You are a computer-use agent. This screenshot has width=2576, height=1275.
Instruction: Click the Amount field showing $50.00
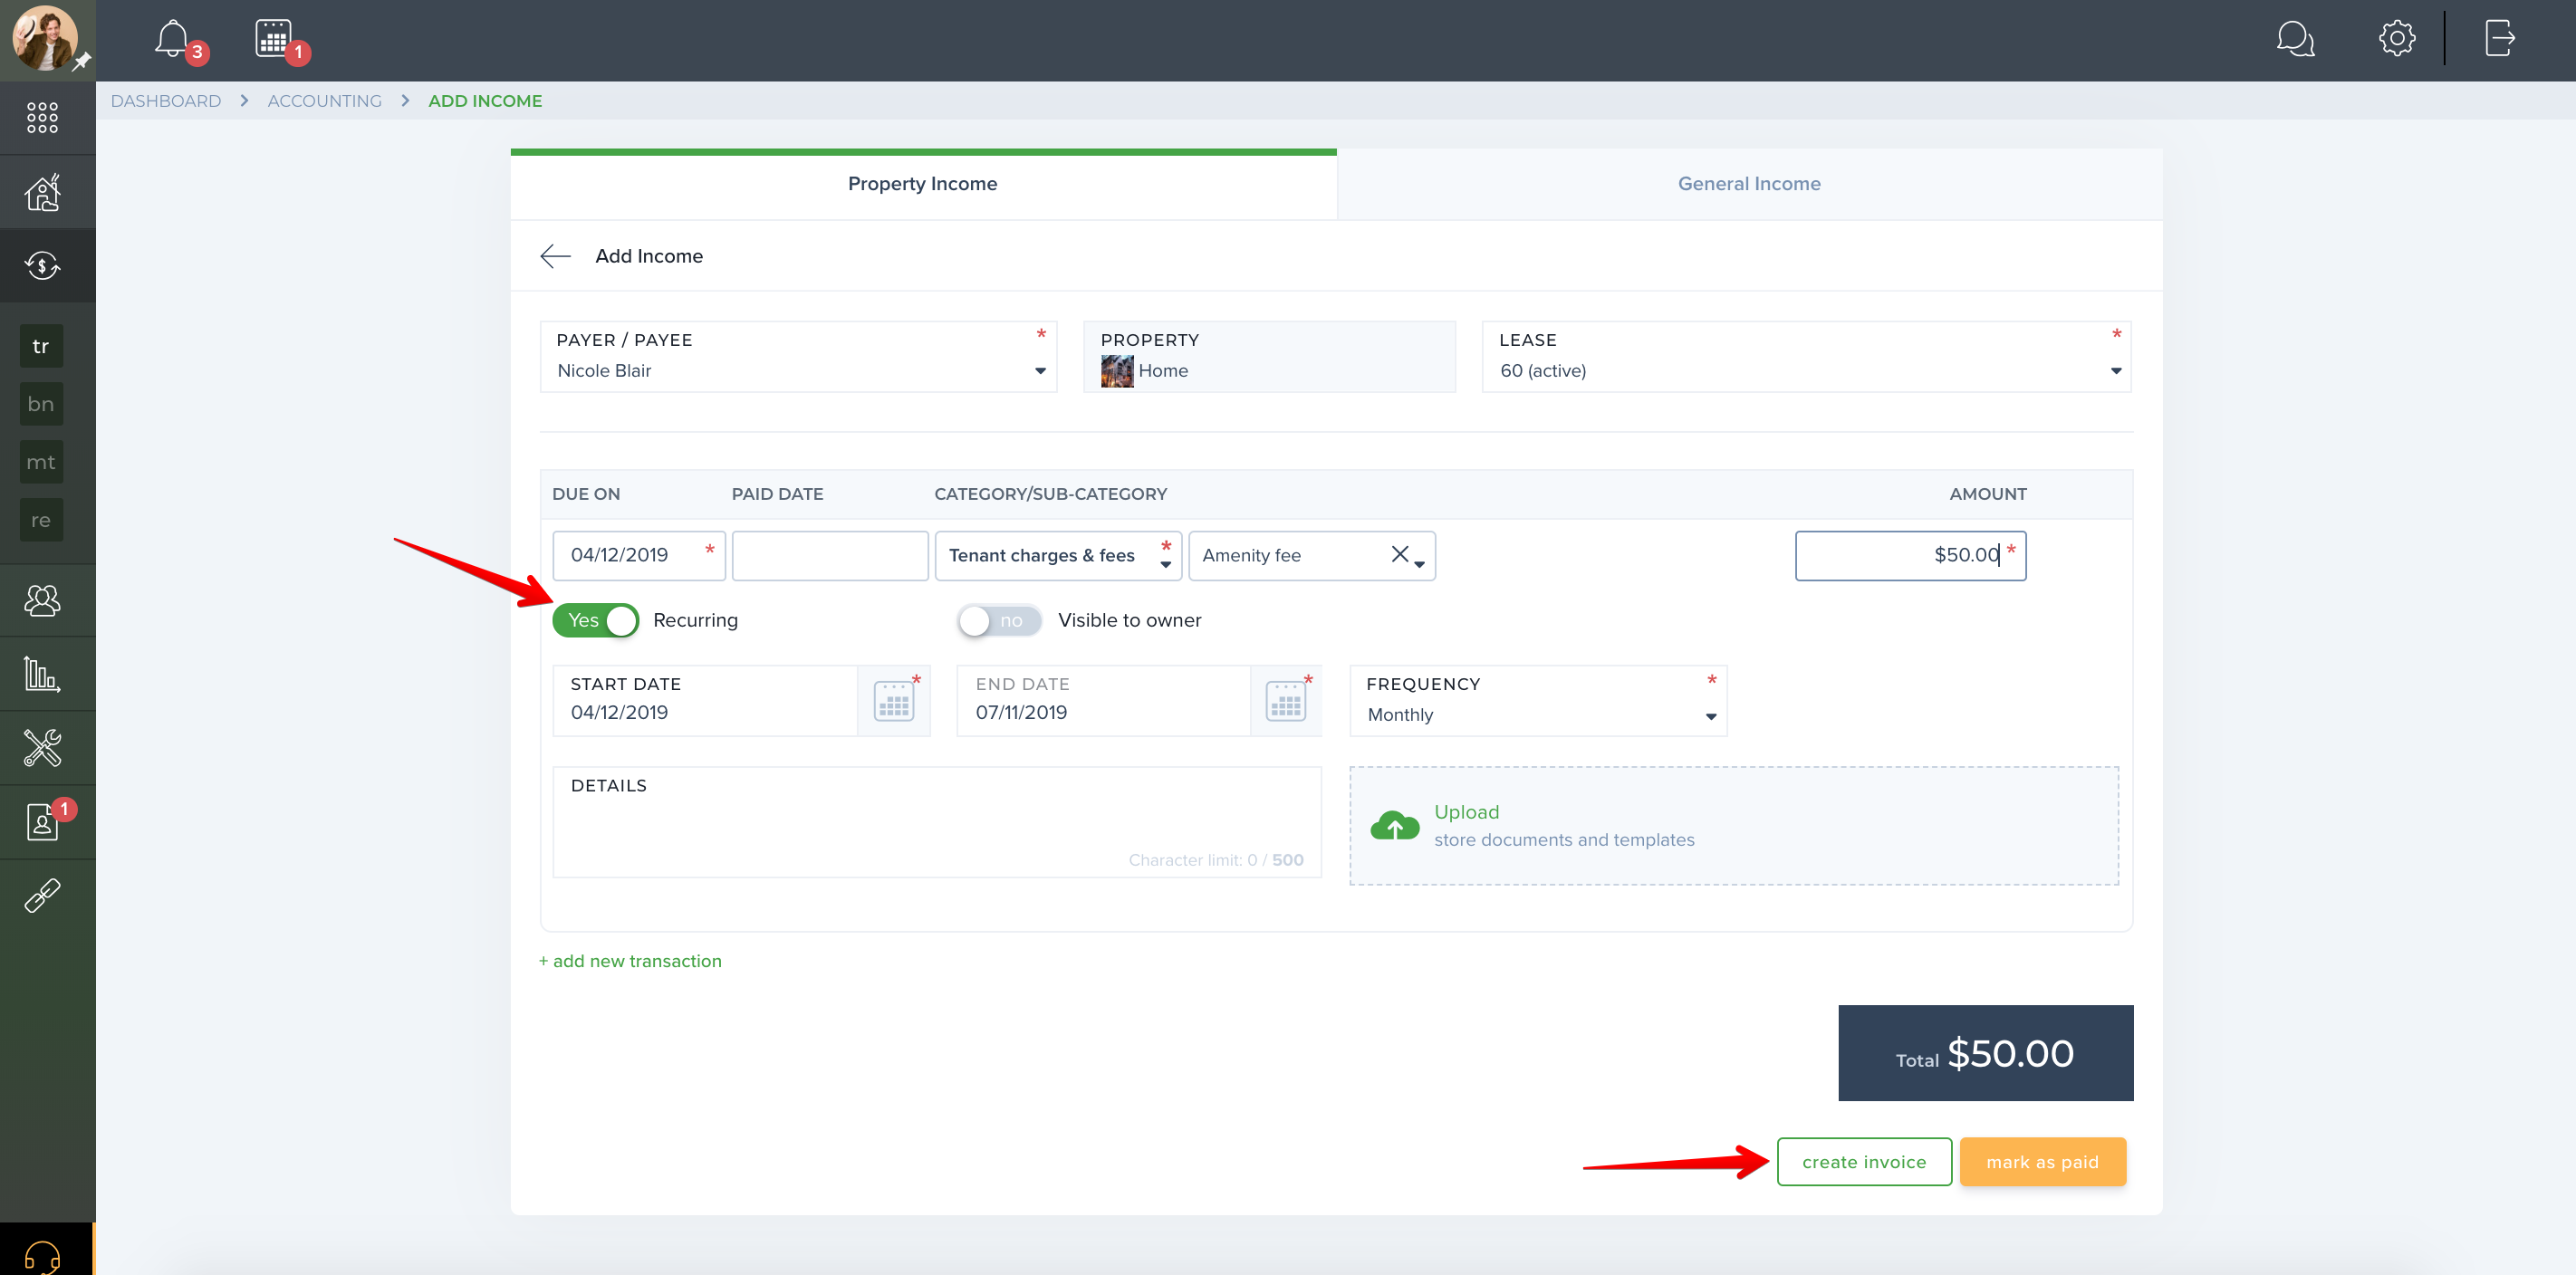[x=1910, y=555]
